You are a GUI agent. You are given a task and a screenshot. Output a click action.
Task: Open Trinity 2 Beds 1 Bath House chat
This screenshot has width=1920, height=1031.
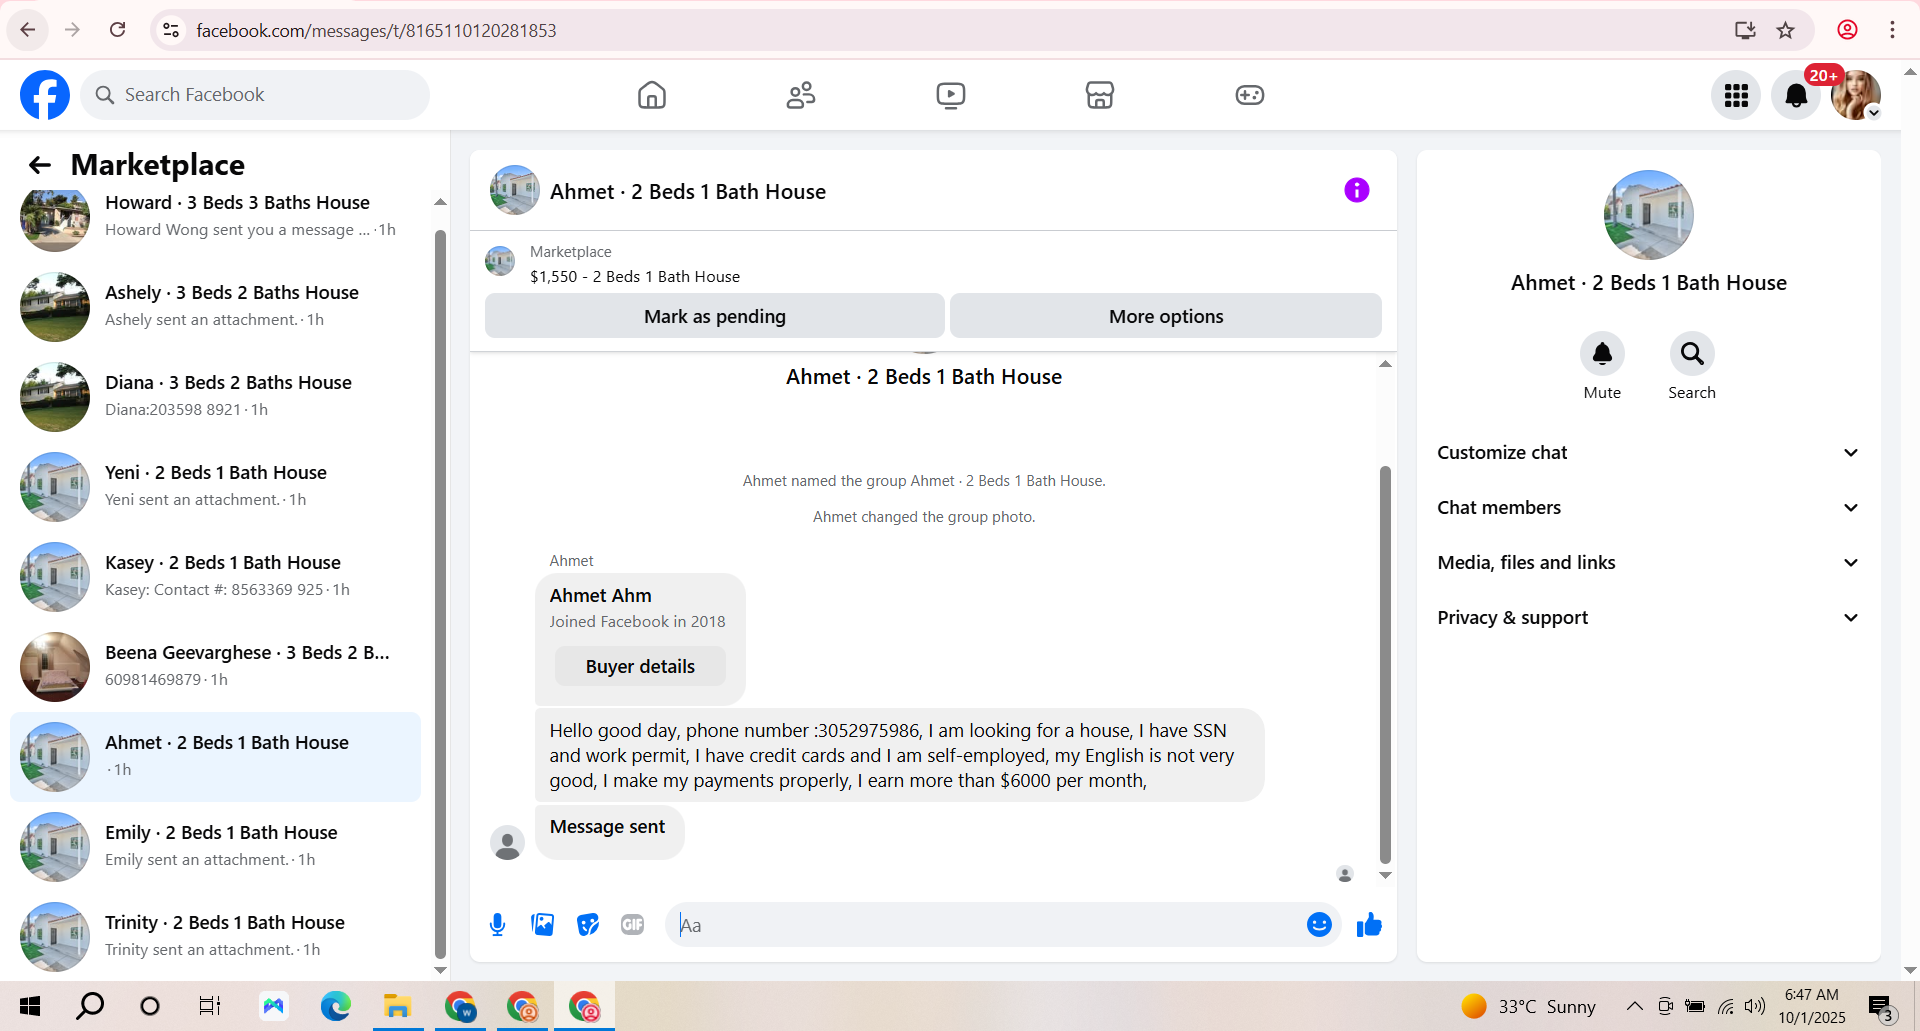[x=215, y=936]
